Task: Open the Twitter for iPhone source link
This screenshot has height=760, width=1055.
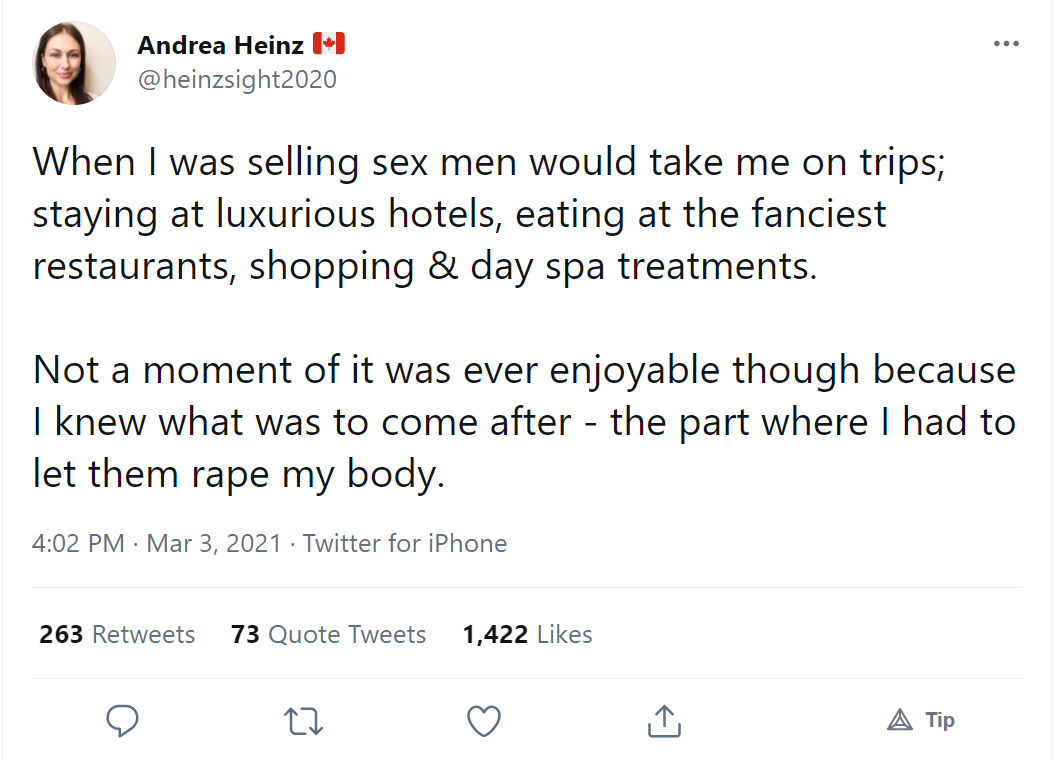Action: pos(404,543)
